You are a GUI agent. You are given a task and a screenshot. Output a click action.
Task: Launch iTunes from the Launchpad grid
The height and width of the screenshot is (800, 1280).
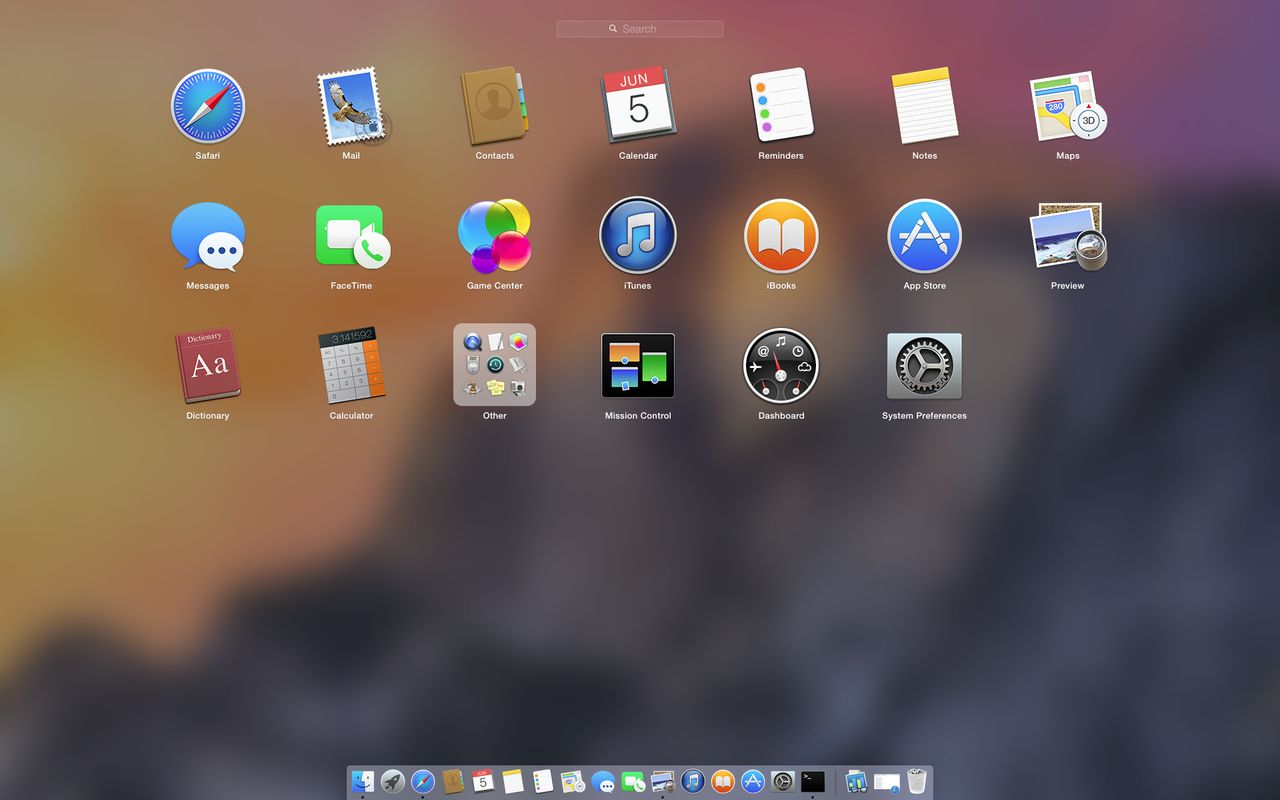coord(638,236)
